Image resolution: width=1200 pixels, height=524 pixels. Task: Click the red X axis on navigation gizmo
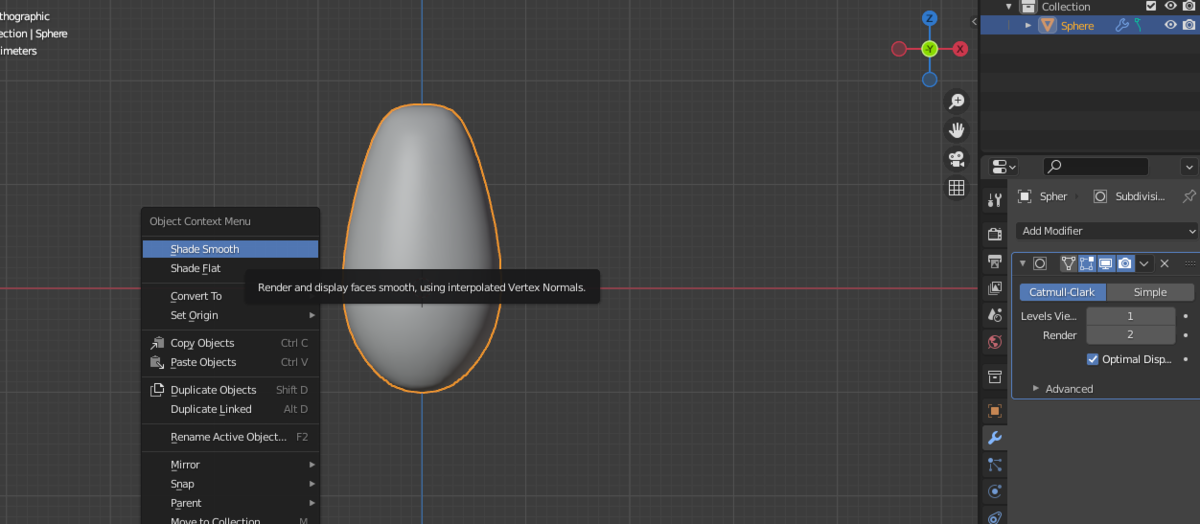[960, 49]
